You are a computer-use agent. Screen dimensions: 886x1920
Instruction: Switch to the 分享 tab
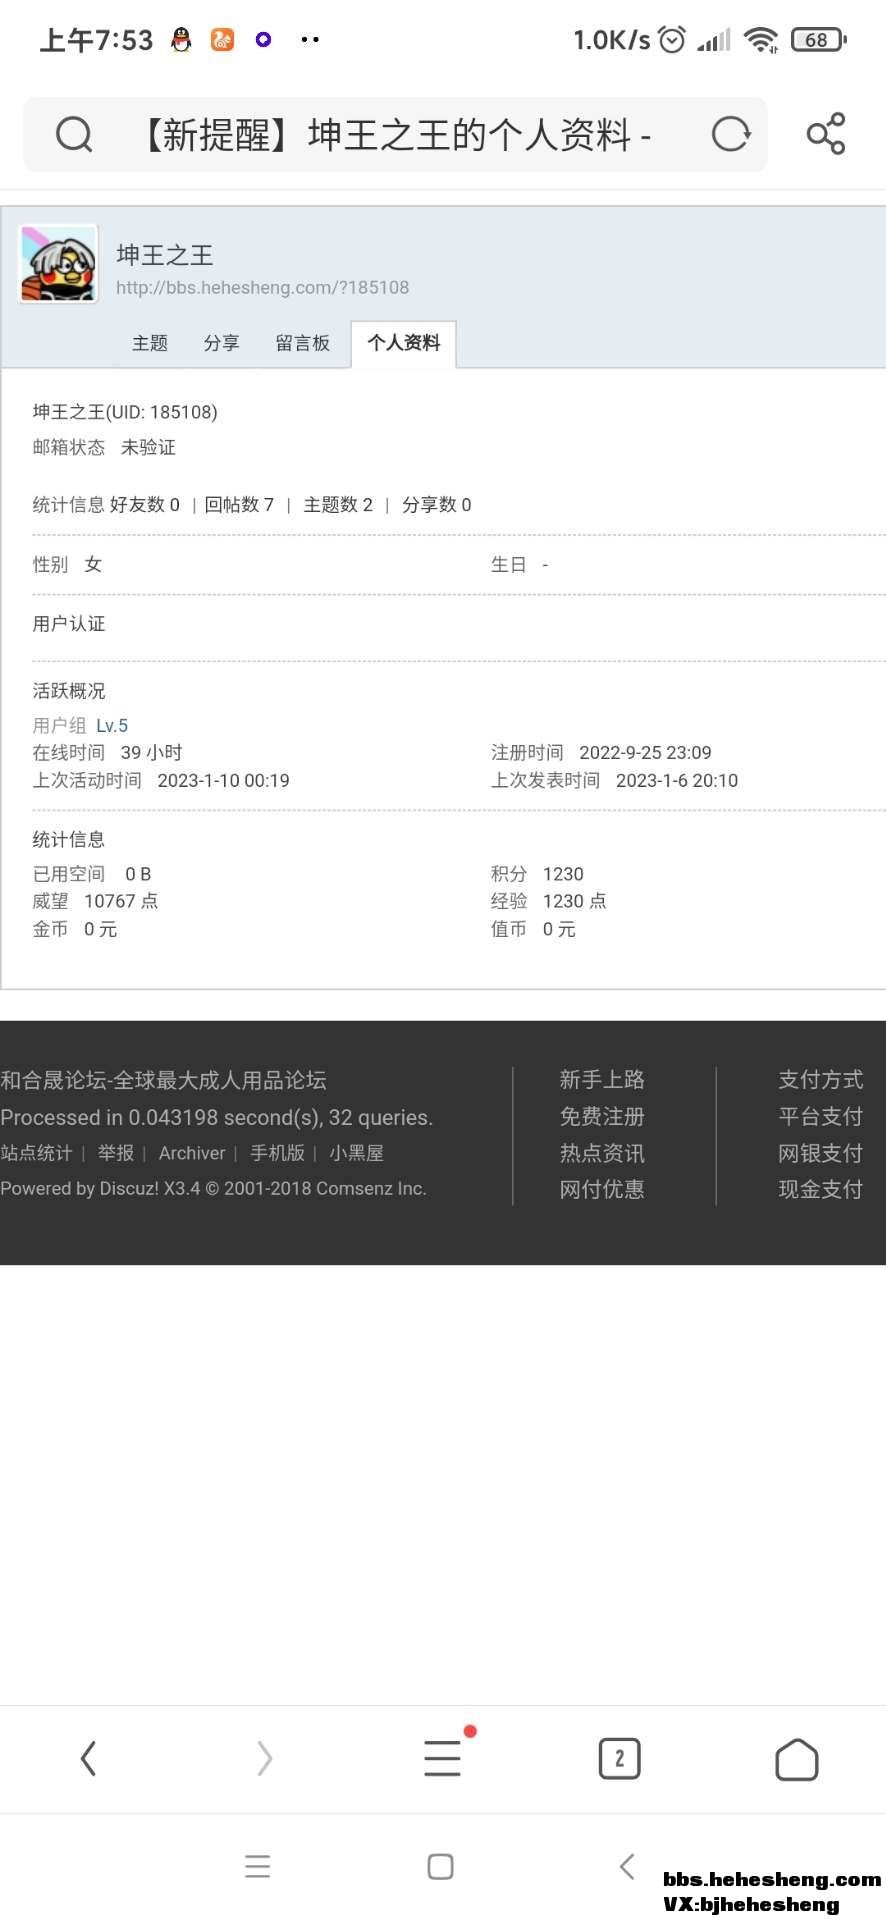[x=221, y=343]
